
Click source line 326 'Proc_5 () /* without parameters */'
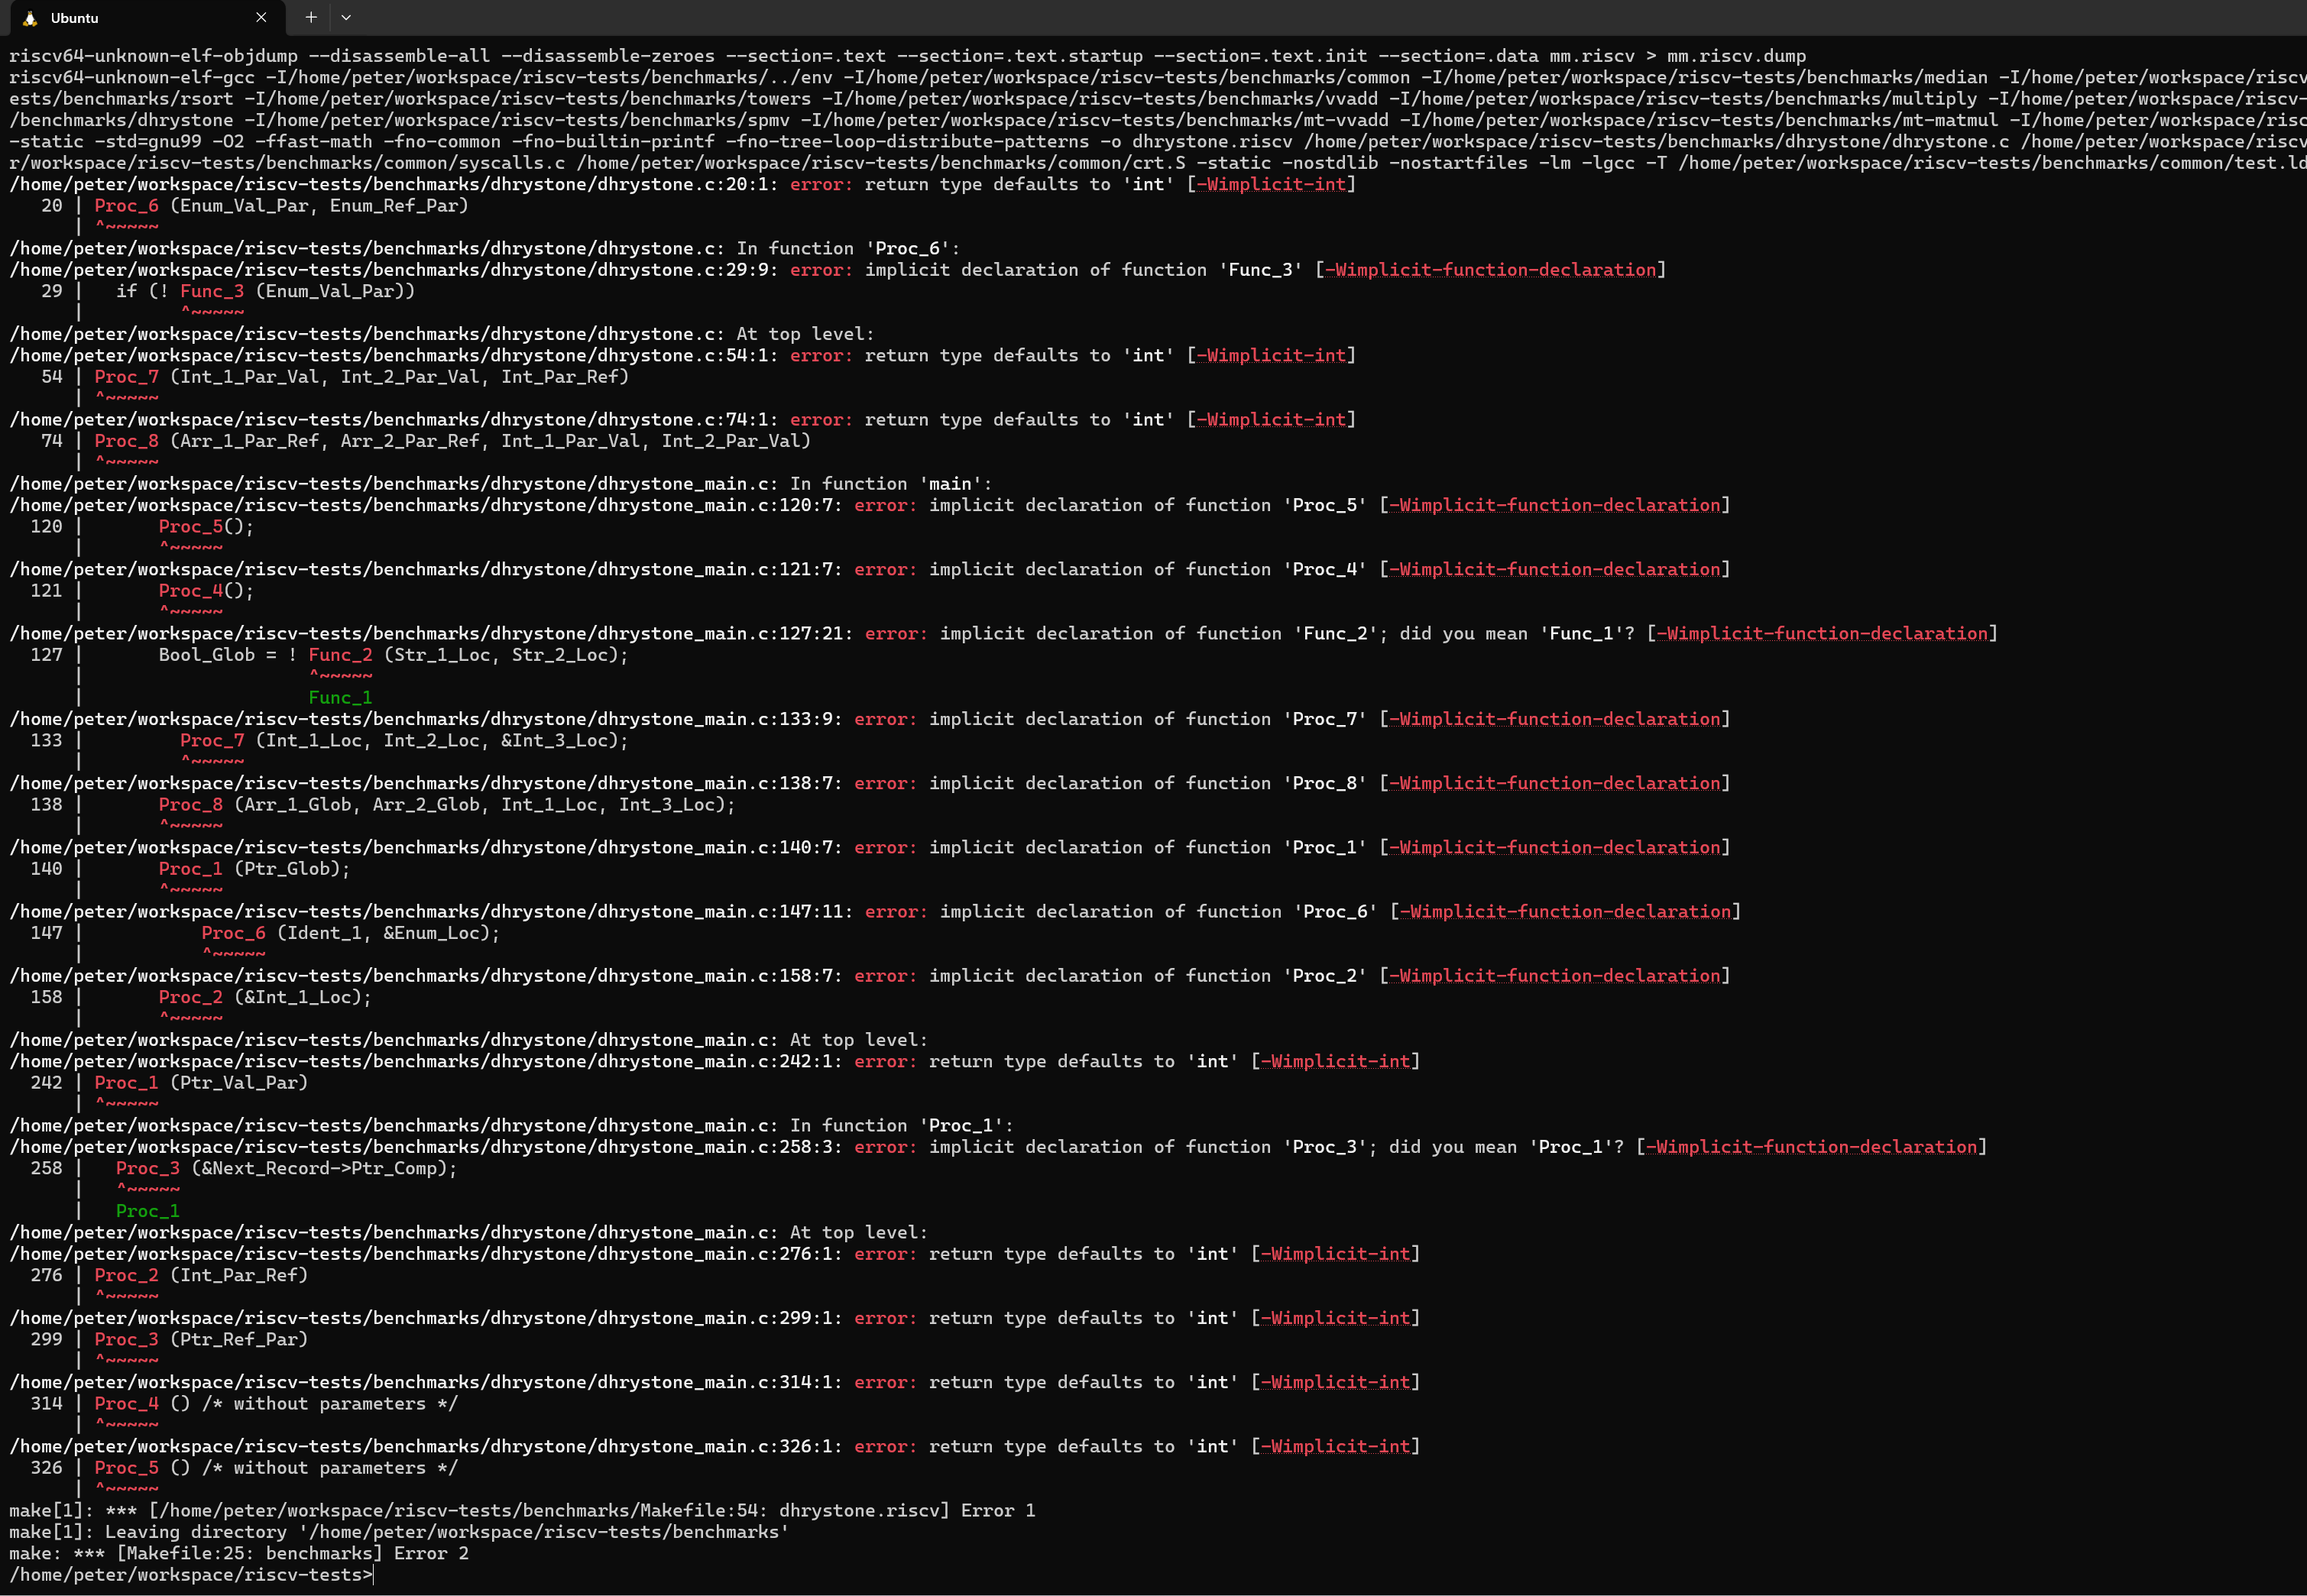pos(244,1468)
